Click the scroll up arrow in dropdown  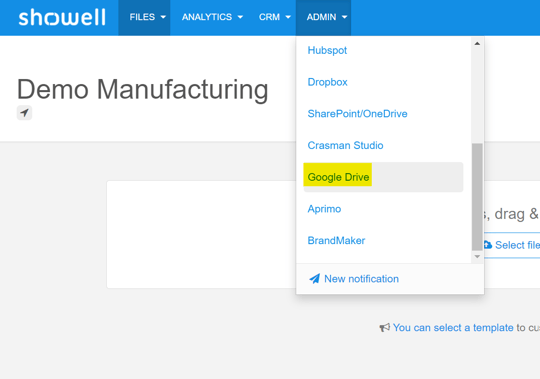pyautogui.click(x=477, y=43)
